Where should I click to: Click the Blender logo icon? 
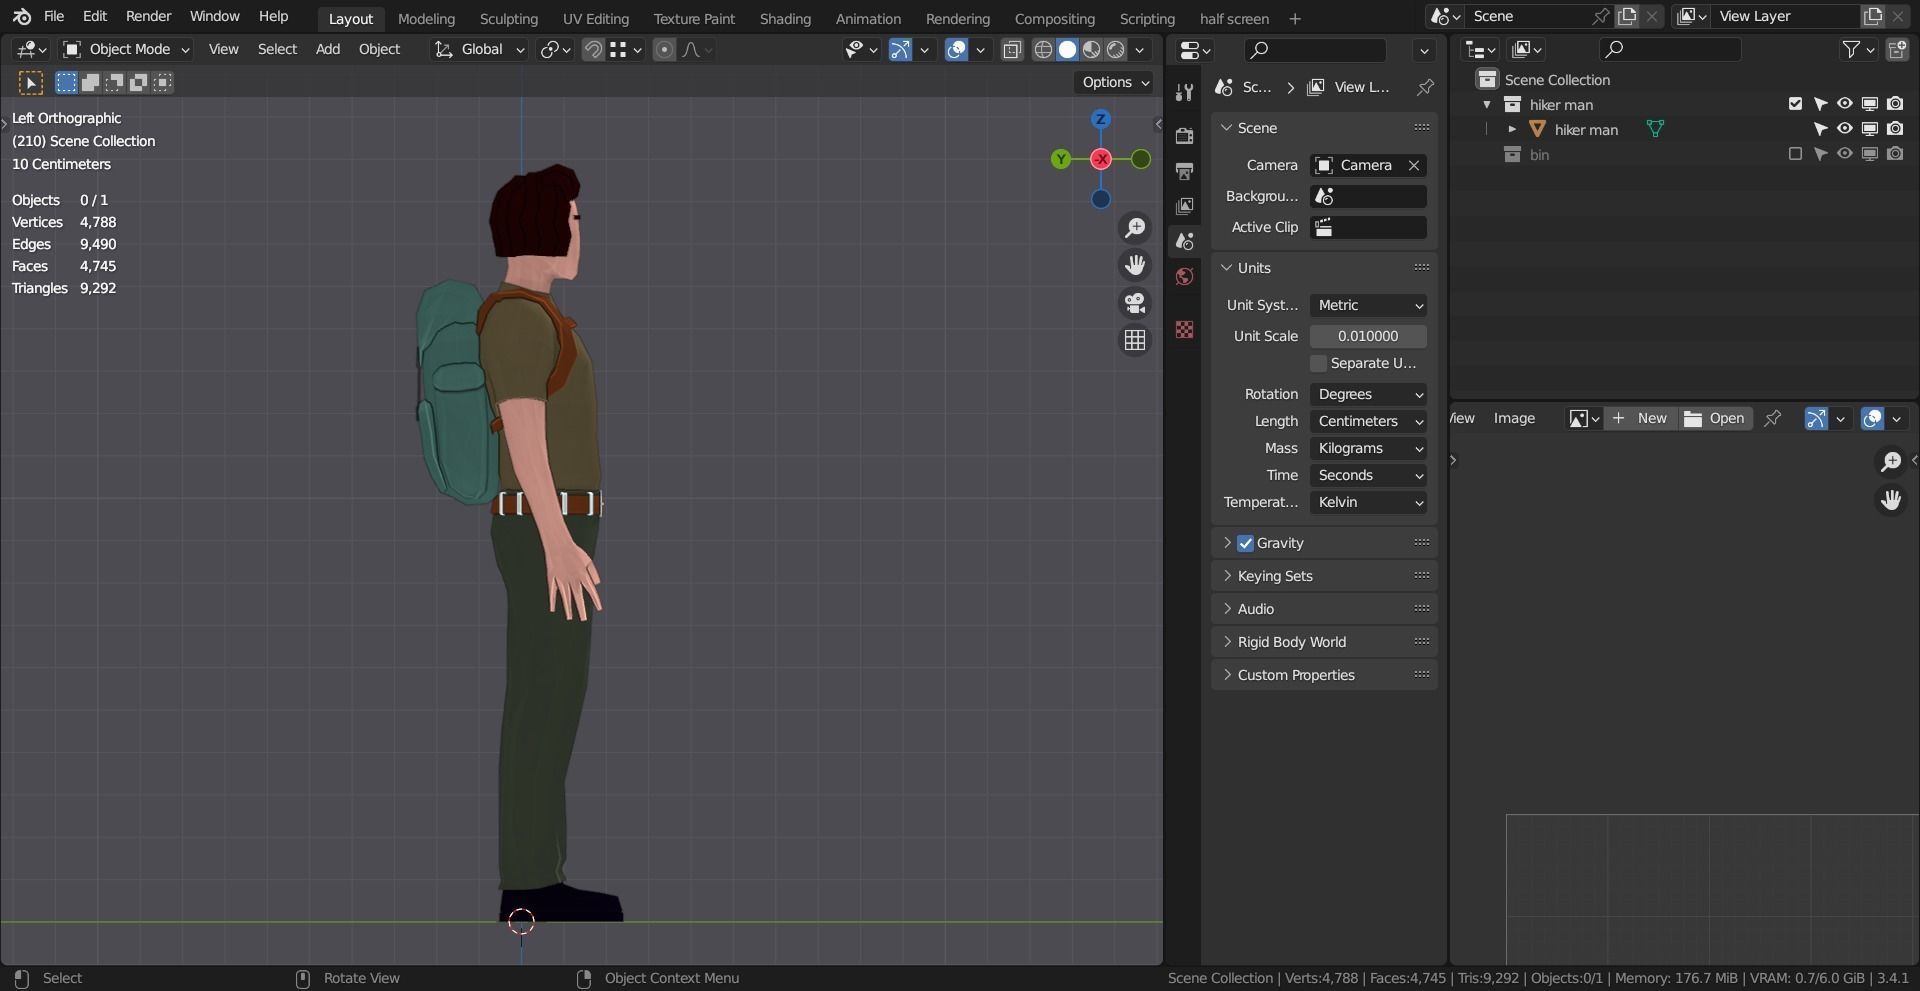[x=22, y=17]
